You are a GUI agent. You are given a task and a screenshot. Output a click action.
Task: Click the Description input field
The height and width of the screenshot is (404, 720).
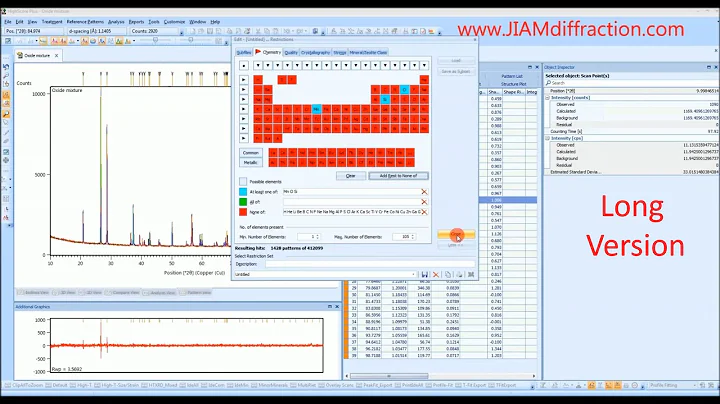point(370,264)
